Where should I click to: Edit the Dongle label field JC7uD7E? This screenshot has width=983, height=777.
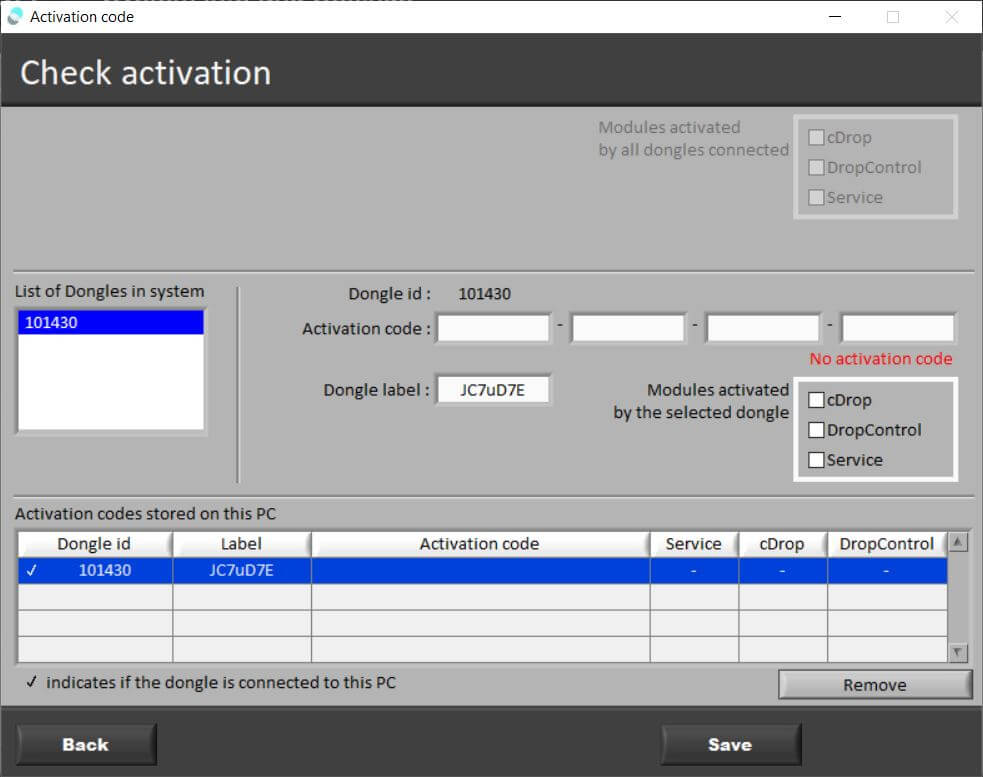pyautogui.click(x=493, y=390)
